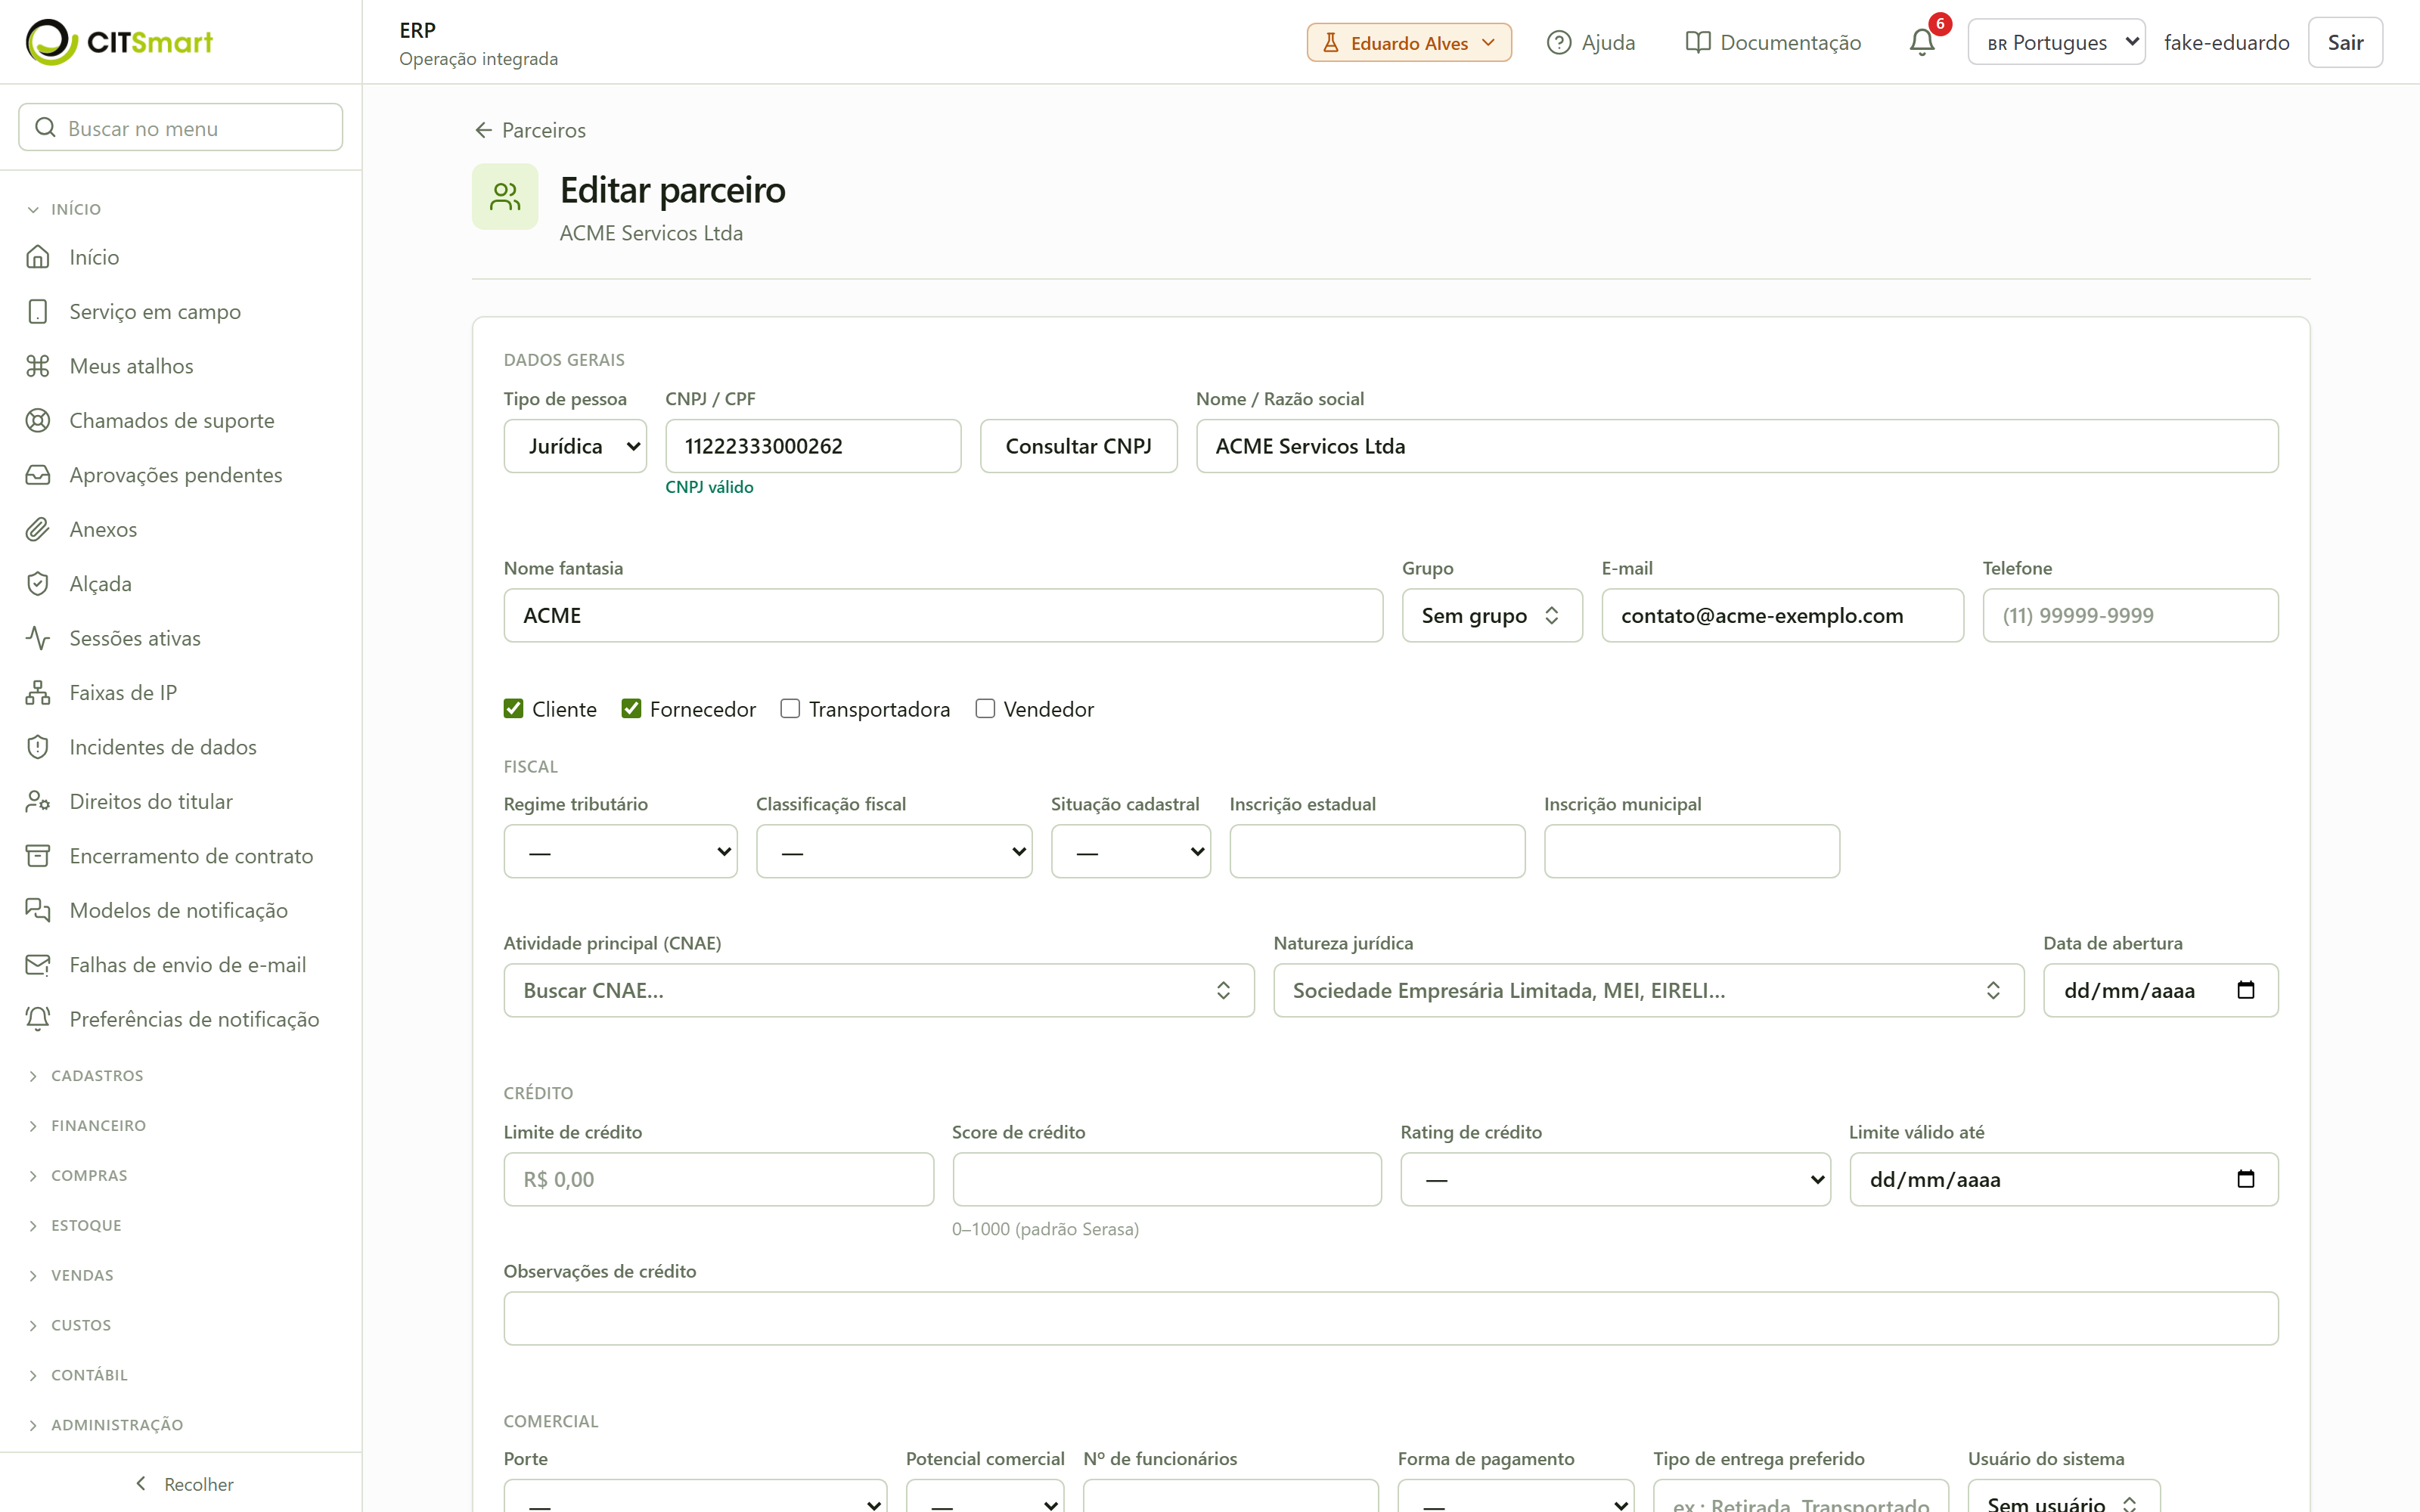Click the Buscar no menu search field

pyautogui.click(x=181, y=127)
